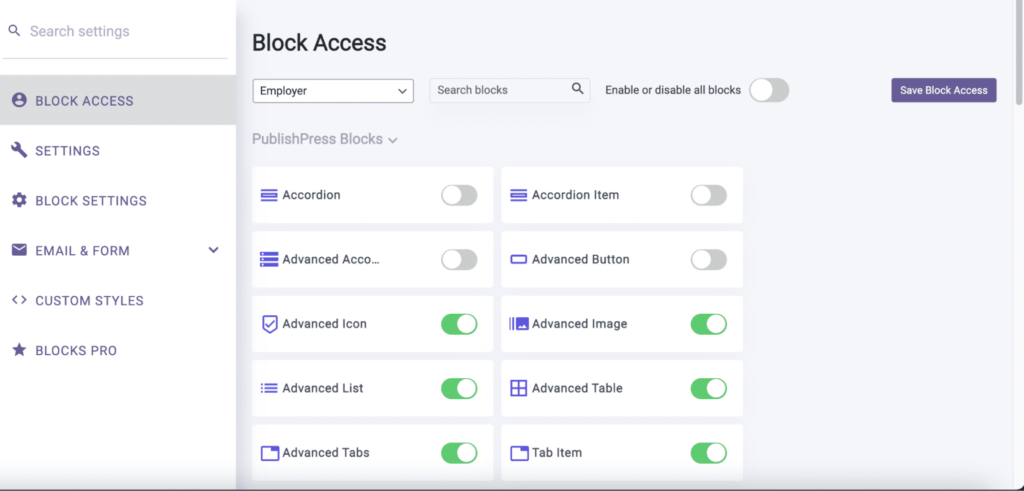
Task: Switch off the Advanced List toggle
Action: [459, 388]
